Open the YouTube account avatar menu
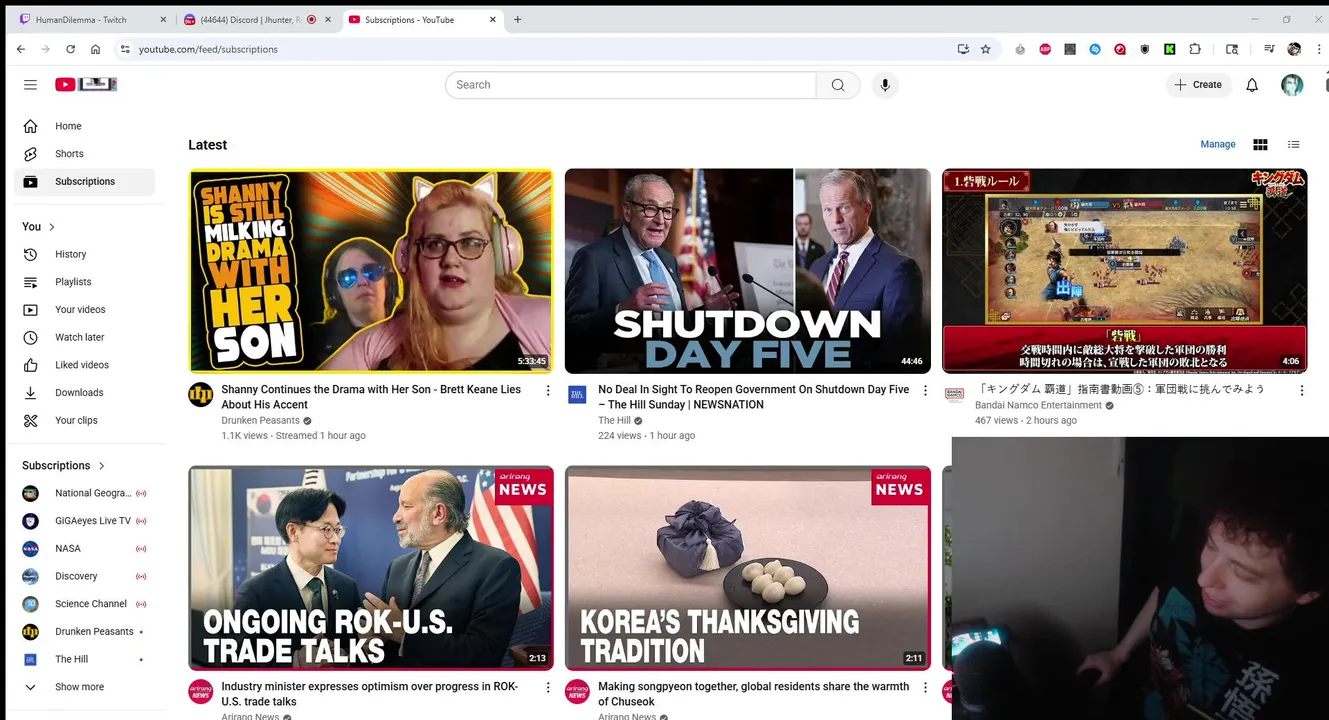This screenshot has width=1329, height=720. 1292,85
